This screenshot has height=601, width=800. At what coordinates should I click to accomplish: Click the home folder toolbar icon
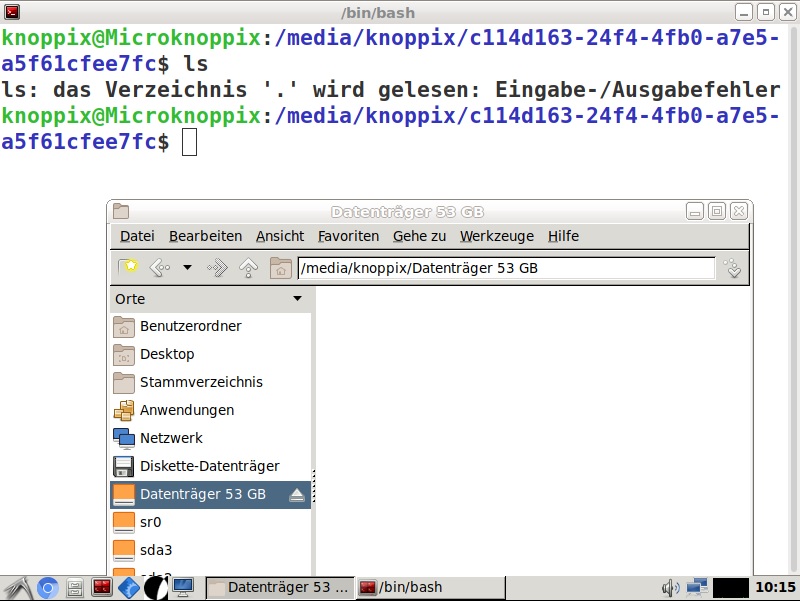point(280,268)
